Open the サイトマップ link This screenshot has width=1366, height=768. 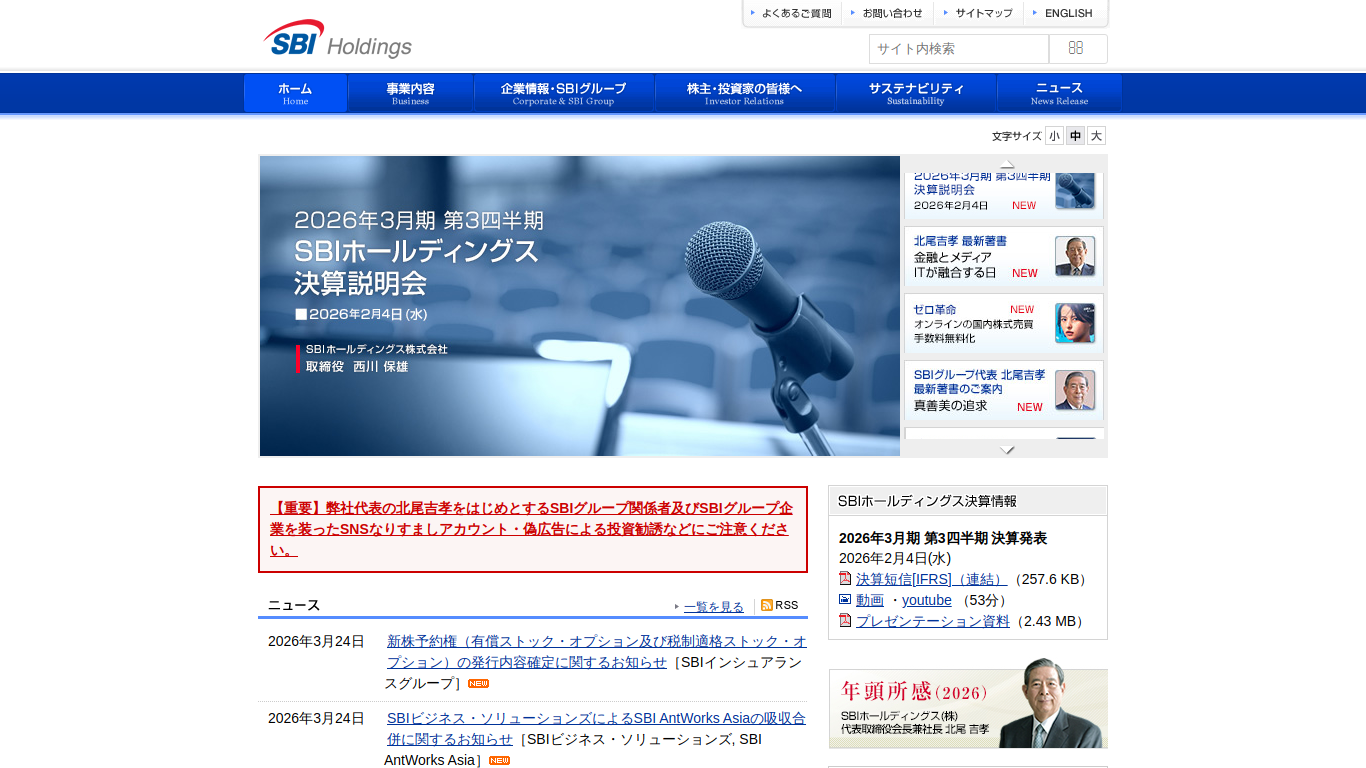pyautogui.click(x=978, y=13)
